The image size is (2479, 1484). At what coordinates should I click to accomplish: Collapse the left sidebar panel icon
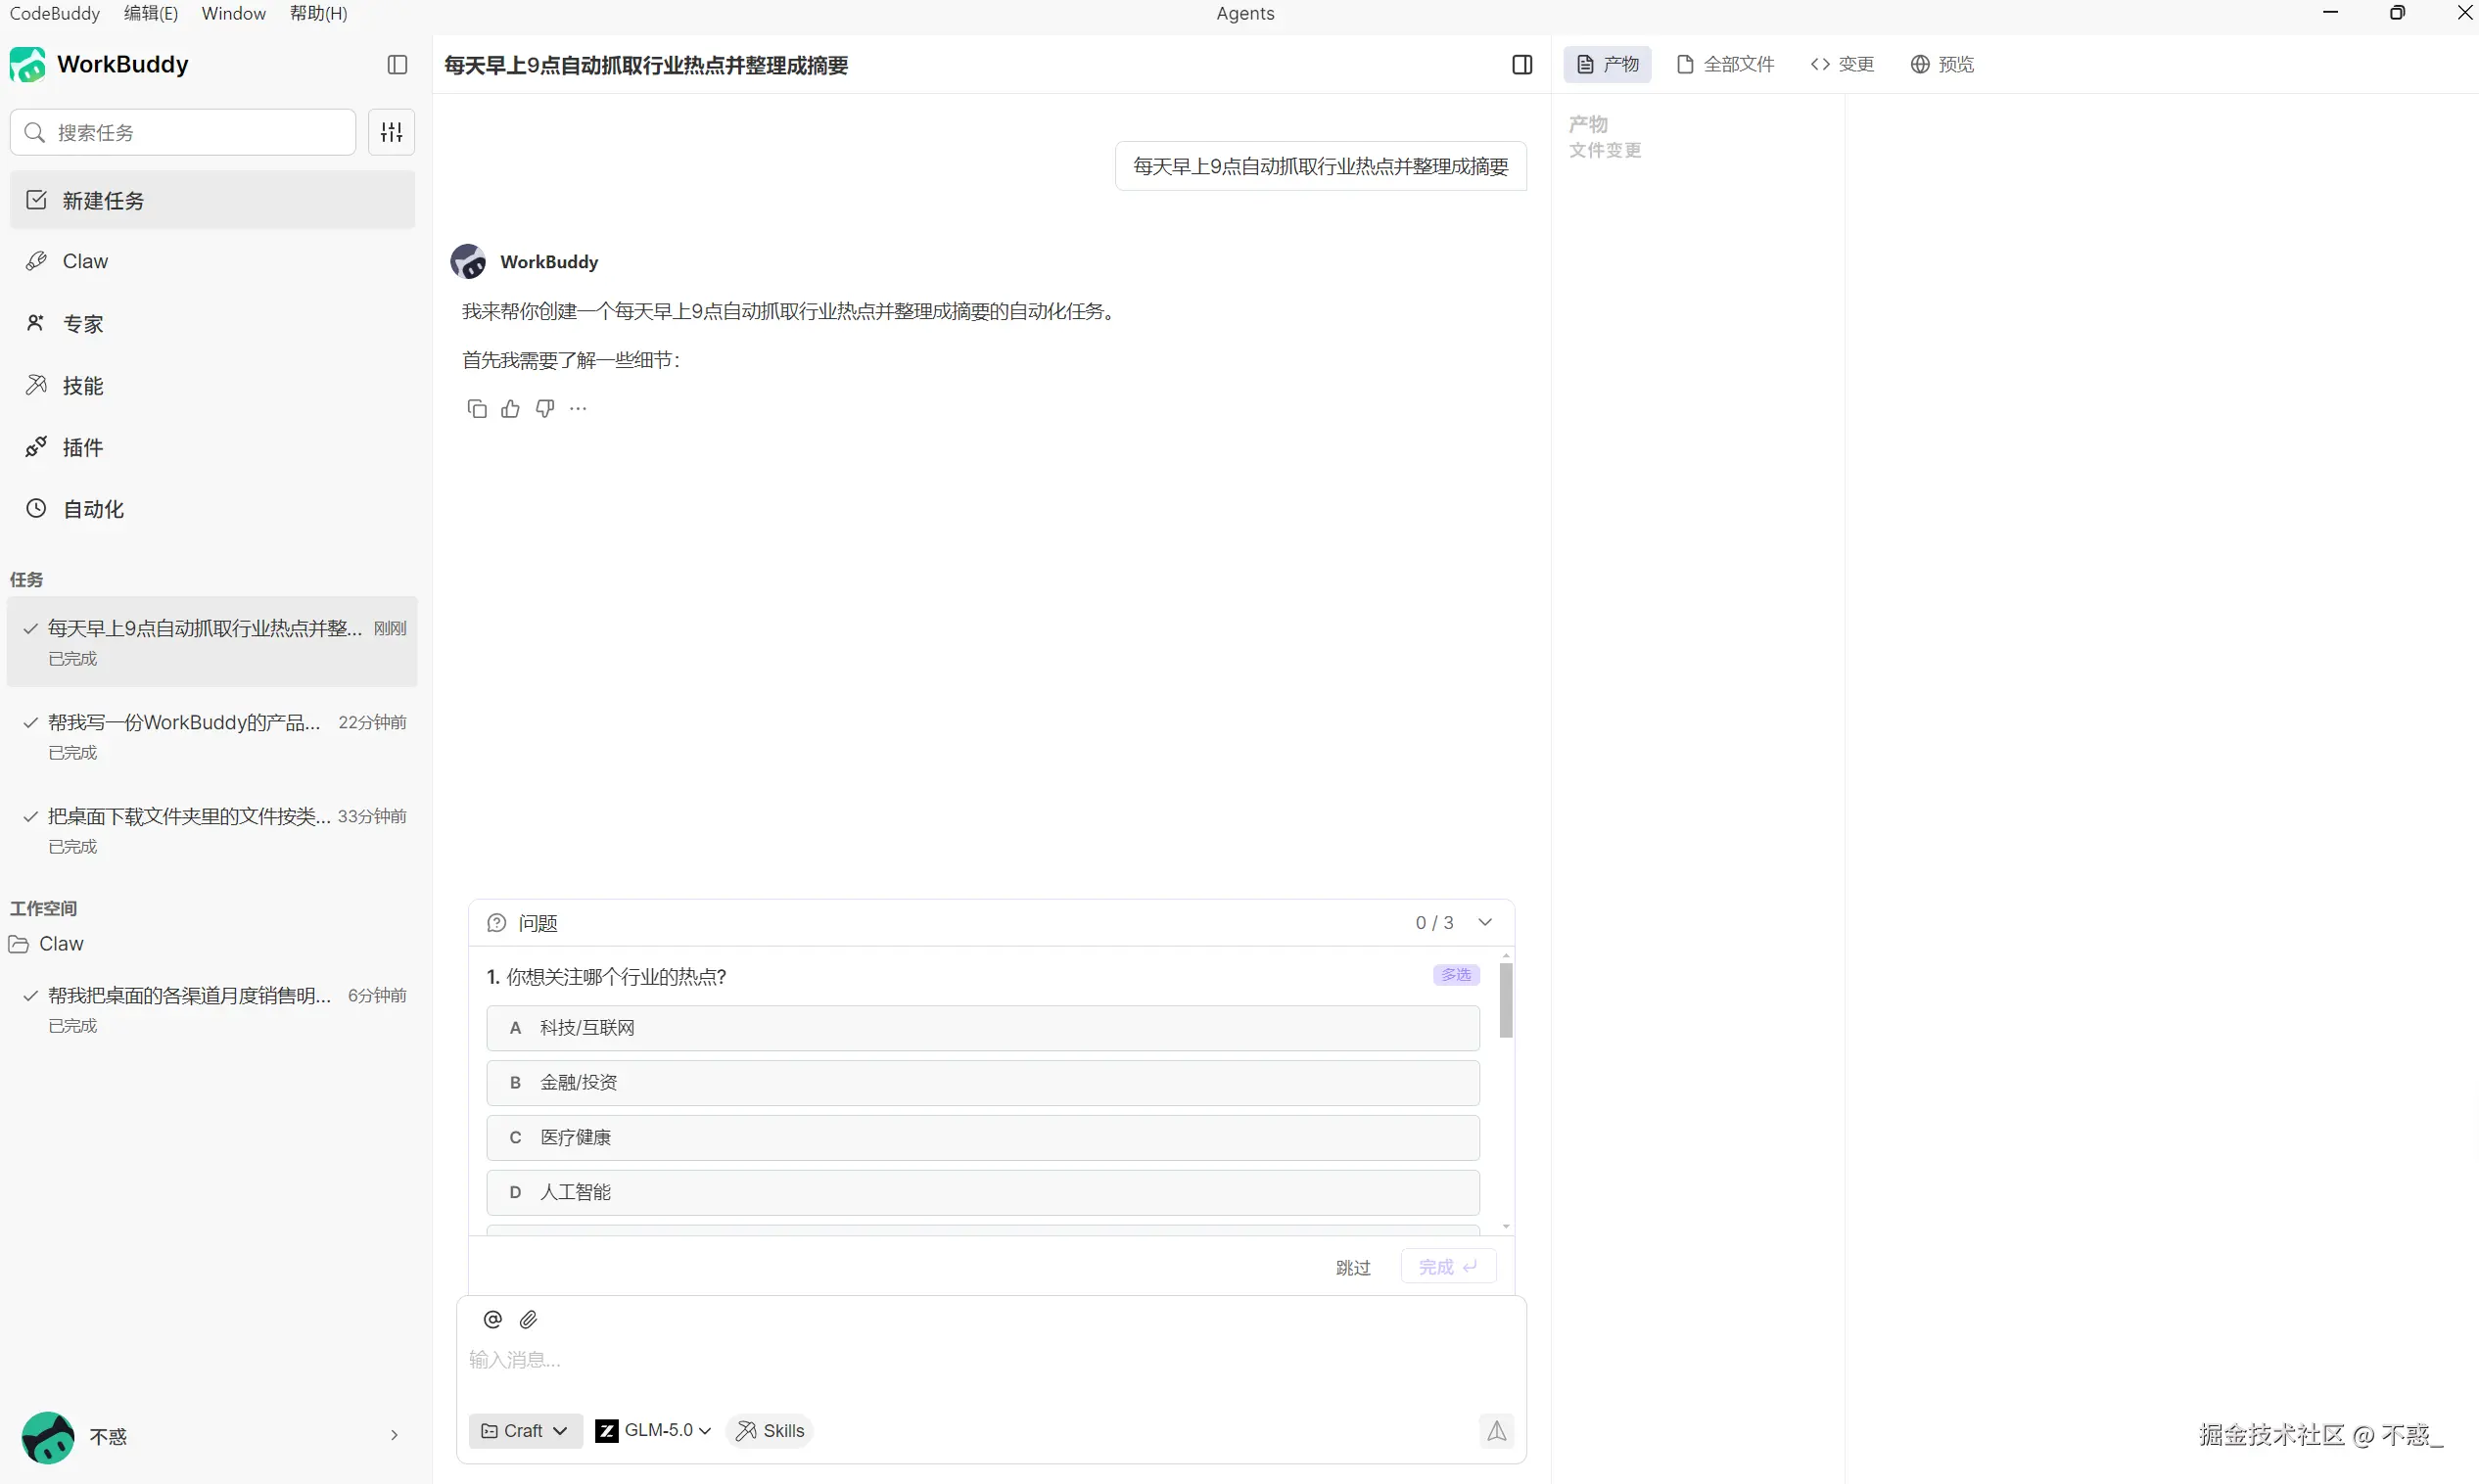(x=397, y=65)
